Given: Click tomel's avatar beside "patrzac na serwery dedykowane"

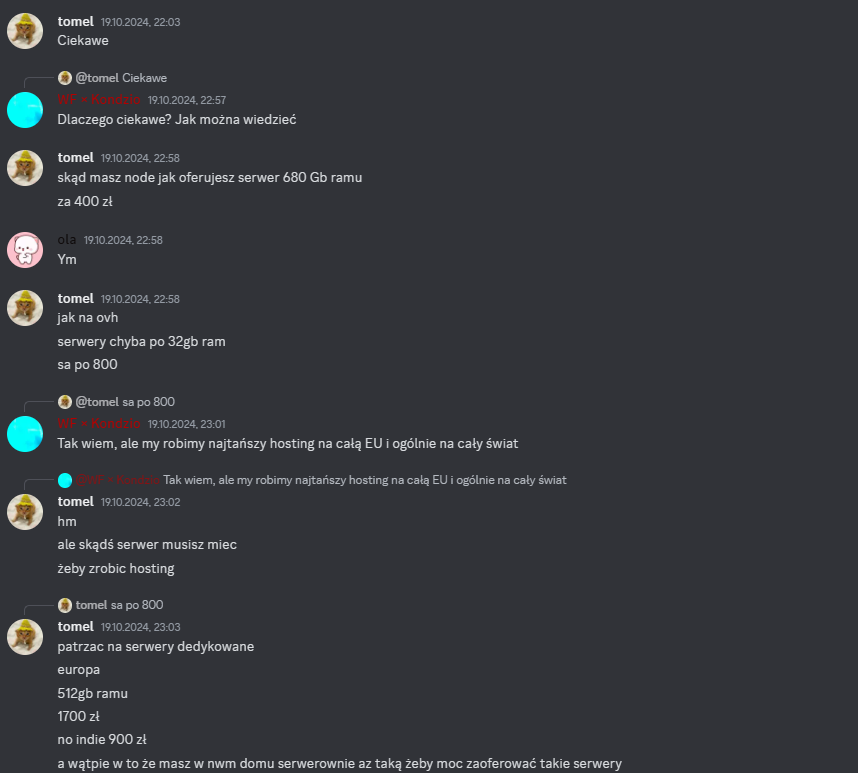Looking at the screenshot, I should 25,637.
